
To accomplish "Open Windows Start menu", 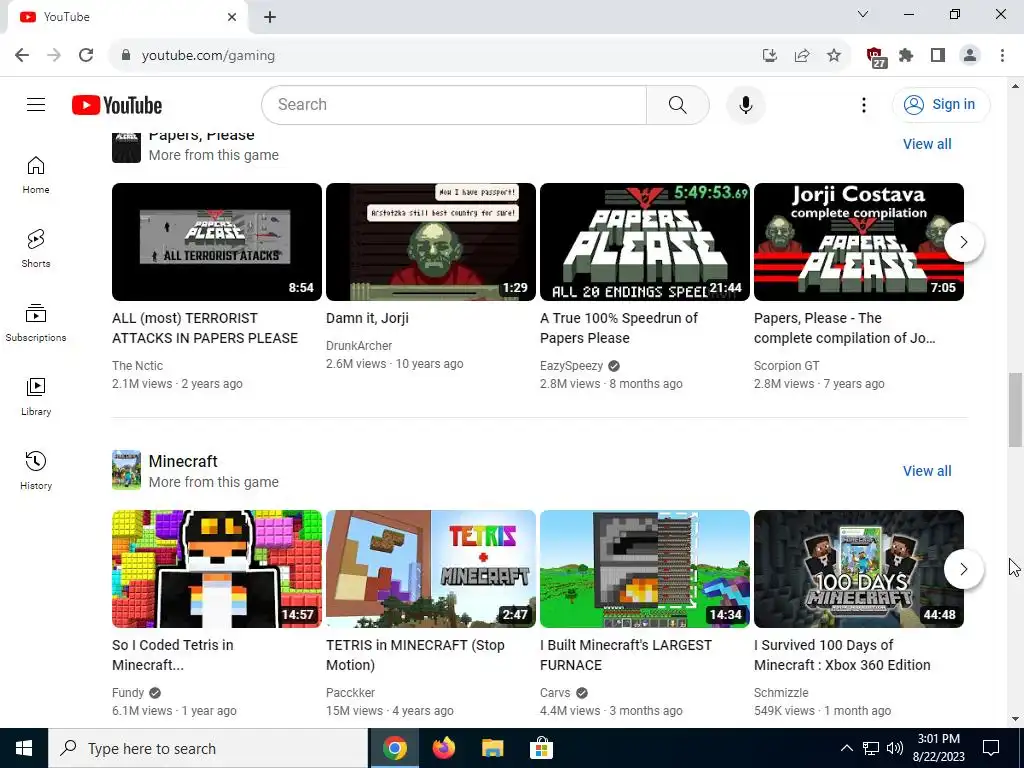I will [x=24, y=748].
